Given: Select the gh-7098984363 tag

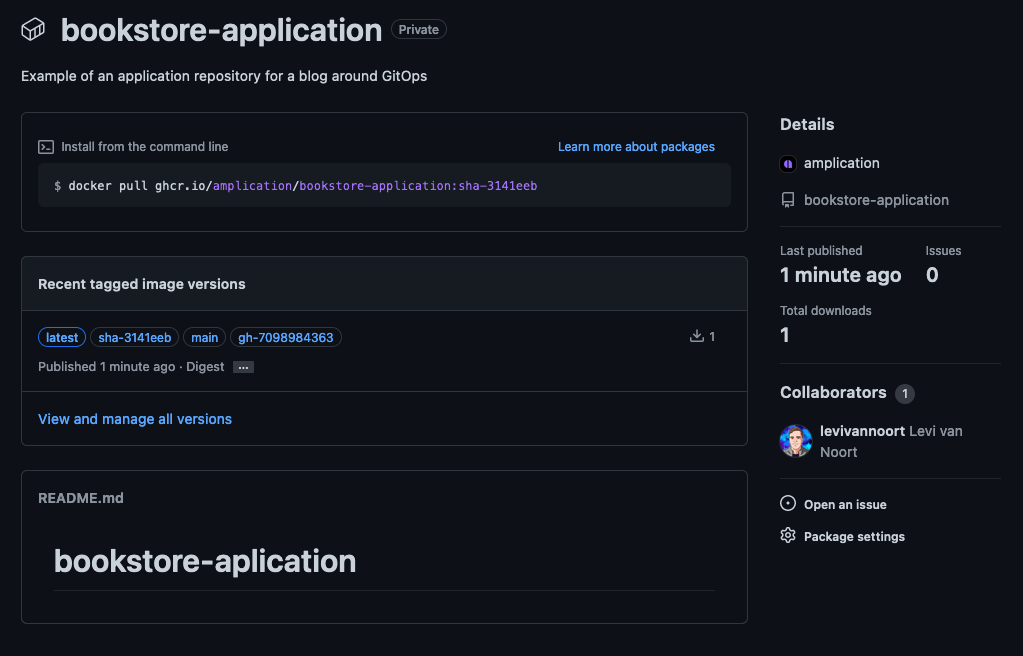Looking at the screenshot, I should tap(286, 337).
